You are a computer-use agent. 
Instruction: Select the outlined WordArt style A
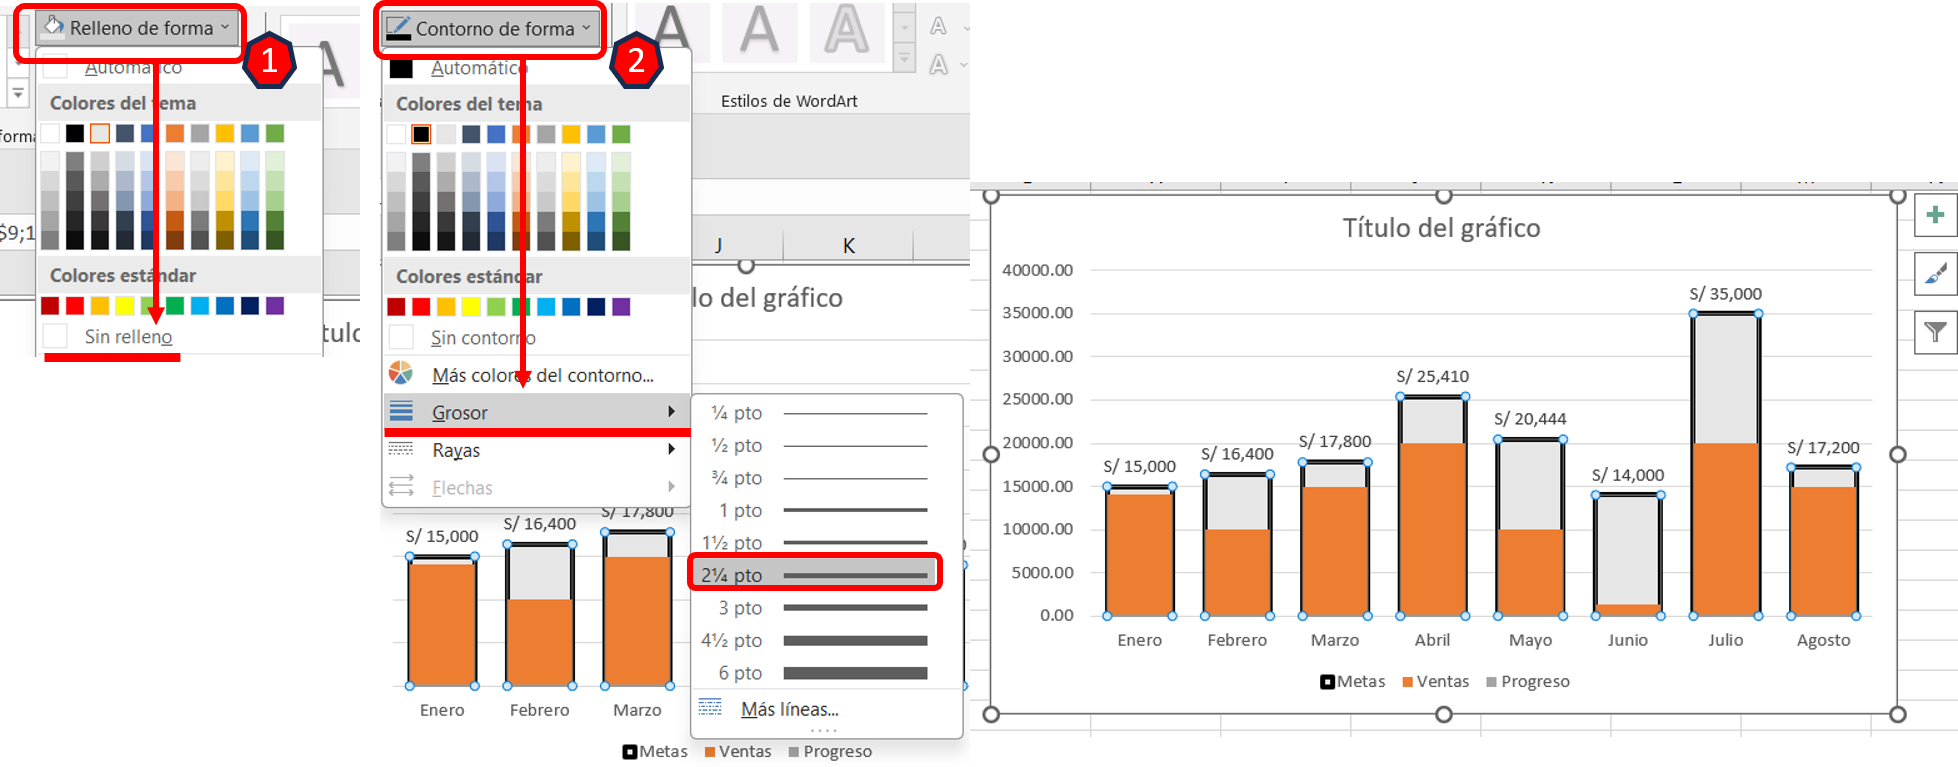(846, 30)
